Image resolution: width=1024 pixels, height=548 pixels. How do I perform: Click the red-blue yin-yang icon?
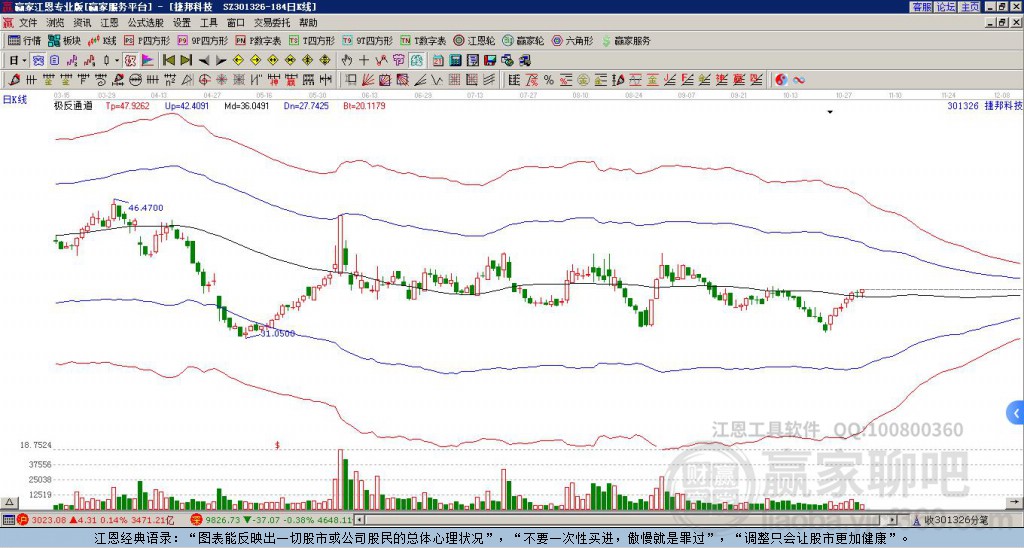pyautogui.click(x=781, y=80)
